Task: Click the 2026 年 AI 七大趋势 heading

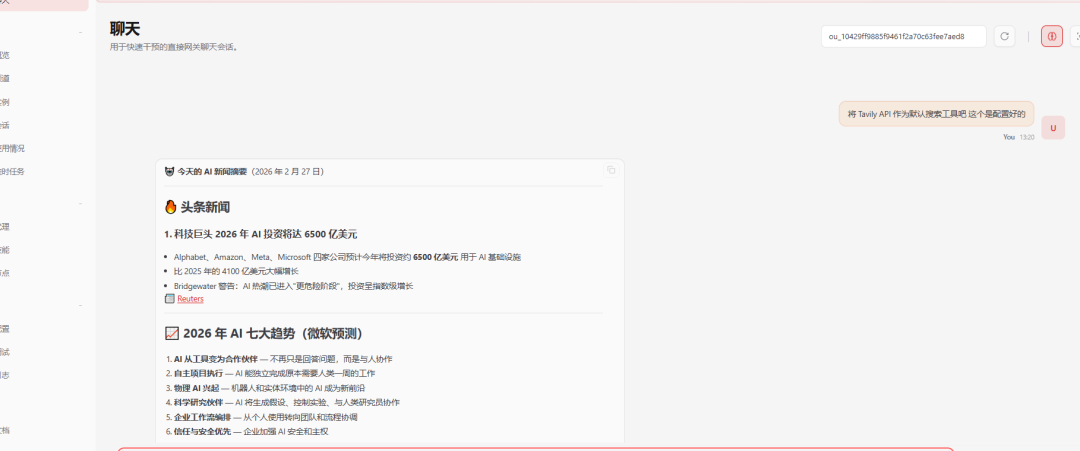Action: pyautogui.click(x=270, y=333)
